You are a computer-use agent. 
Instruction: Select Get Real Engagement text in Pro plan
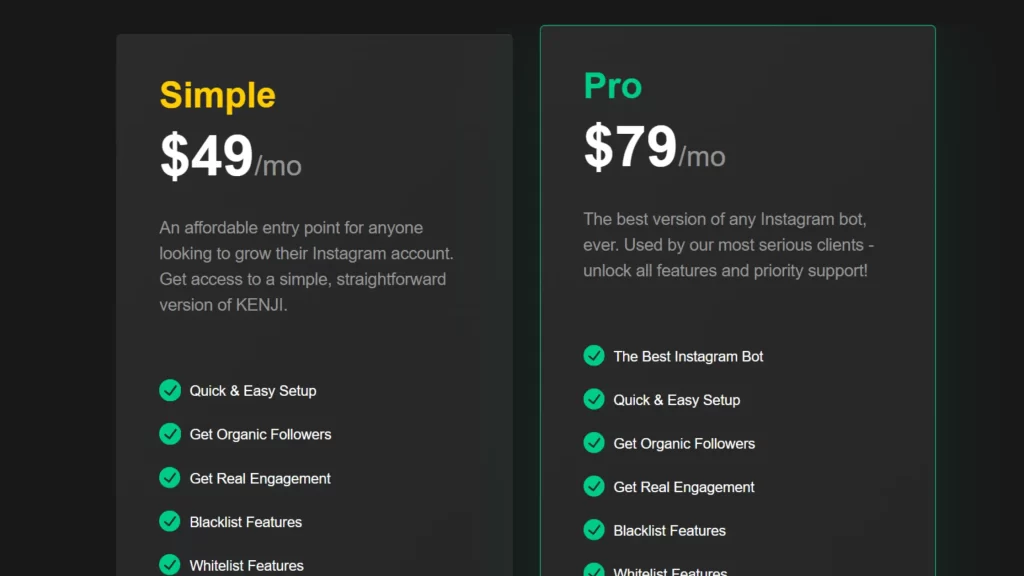pyautogui.click(x=684, y=487)
